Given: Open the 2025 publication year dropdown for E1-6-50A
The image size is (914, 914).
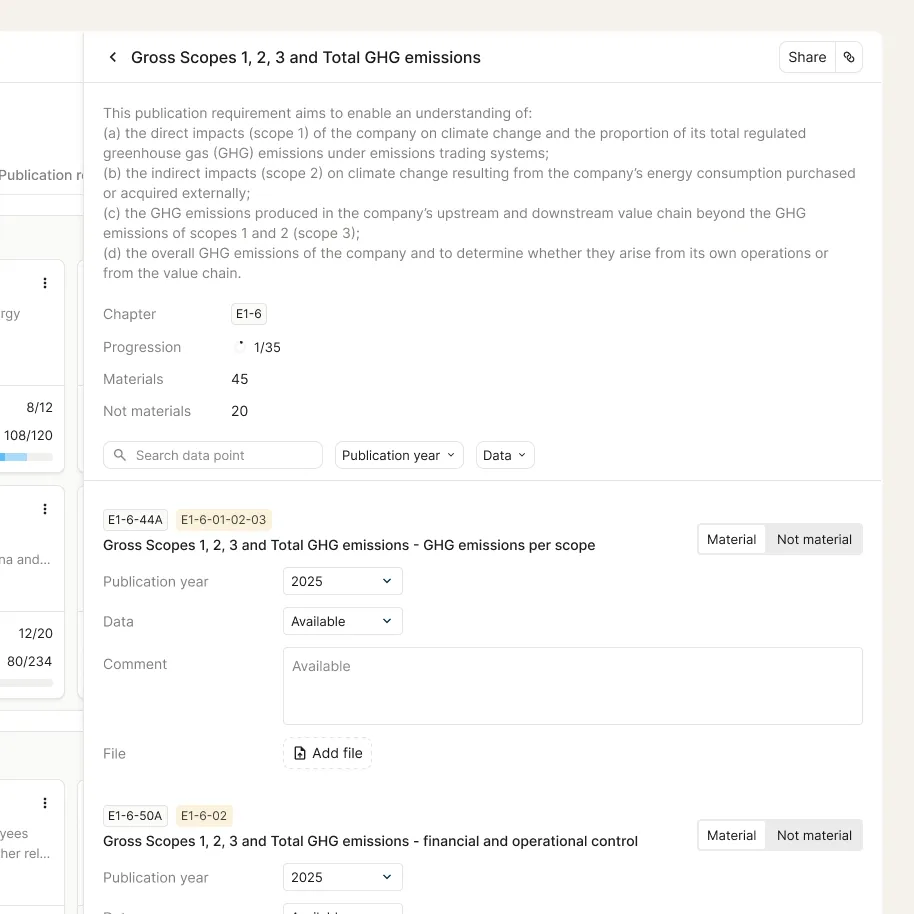Looking at the screenshot, I should tap(343, 878).
